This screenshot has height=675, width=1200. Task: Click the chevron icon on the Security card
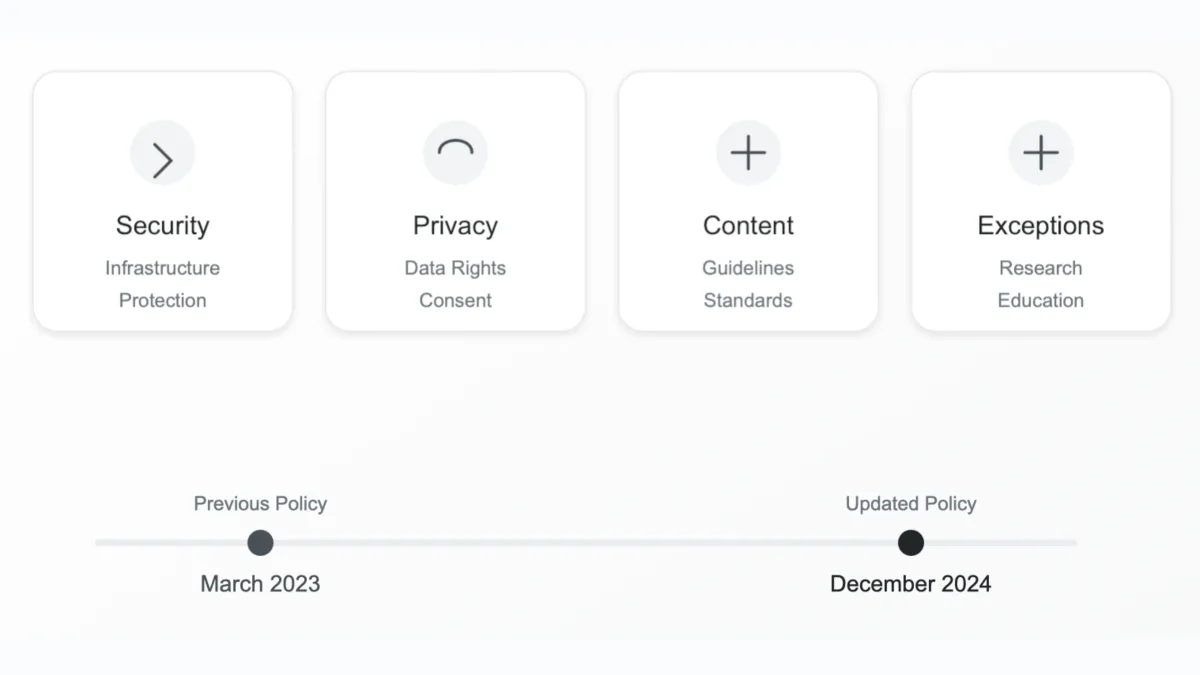tap(162, 153)
